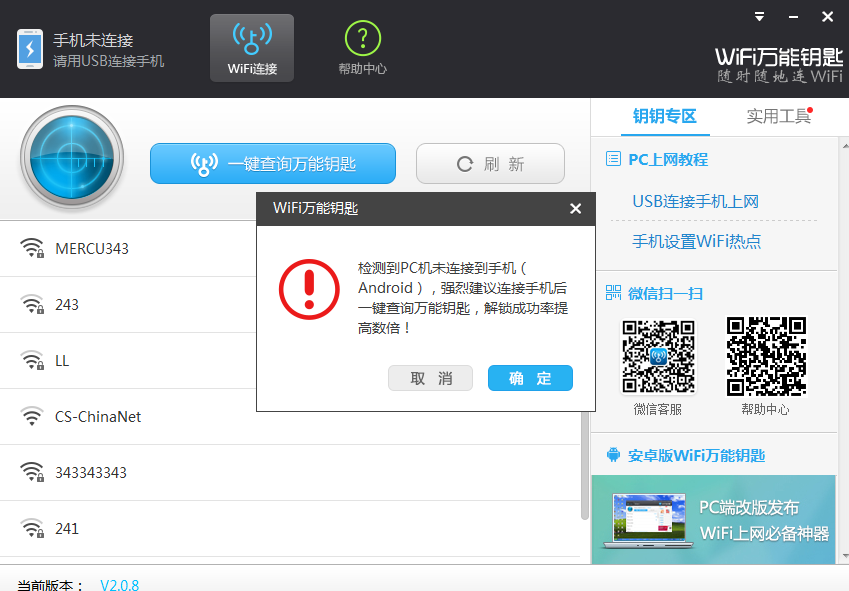Open USB连接手机上网 link
Image resolution: width=849 pixels, height=591 pixels.
[695, 201]
